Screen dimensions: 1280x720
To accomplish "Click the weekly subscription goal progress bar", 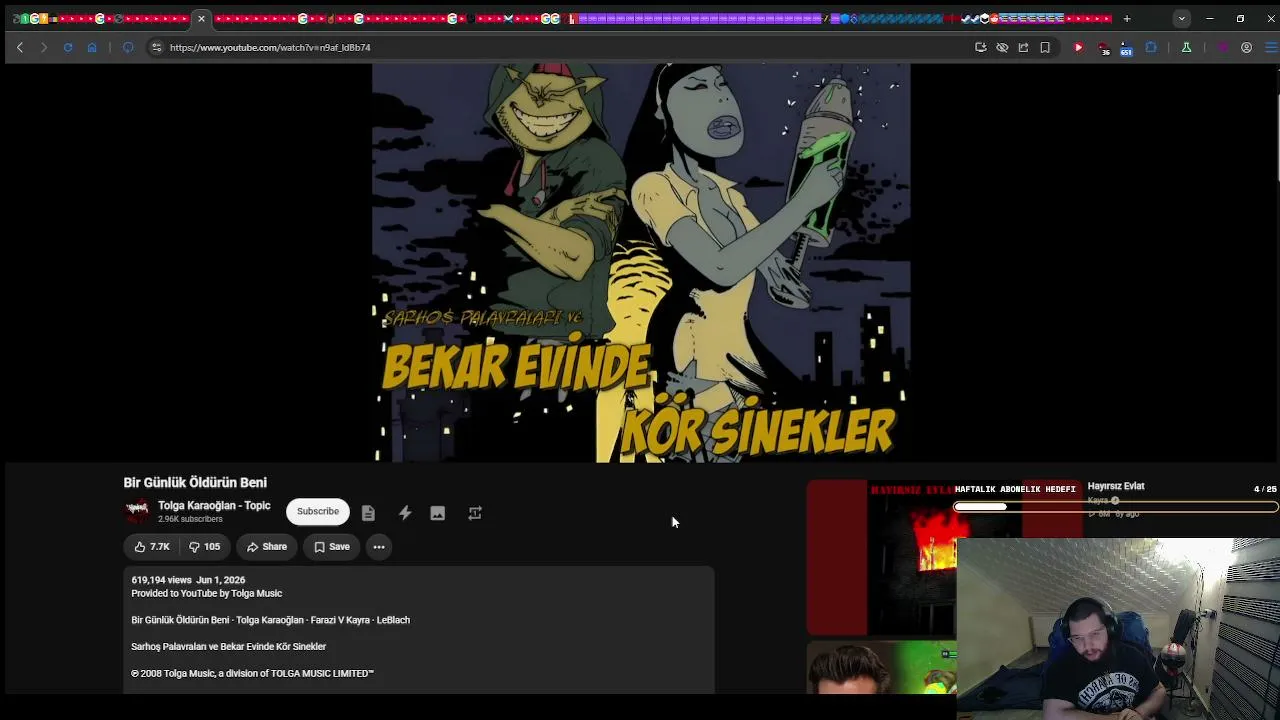I will [1116, 507].
